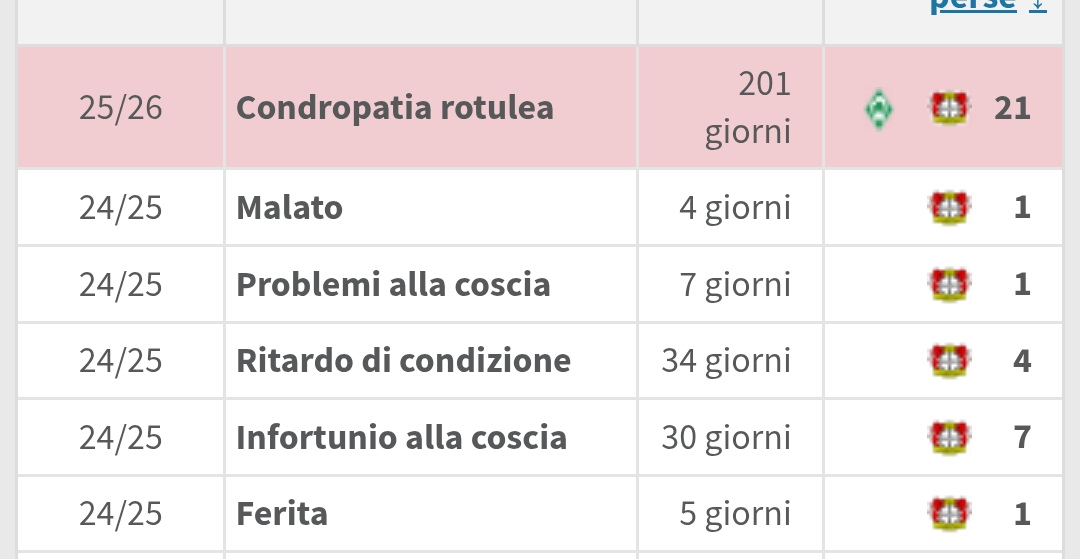This screenshot has width=1080, height=559.
Task: Click the 21 missed games number
Action: pos(1012,108)
